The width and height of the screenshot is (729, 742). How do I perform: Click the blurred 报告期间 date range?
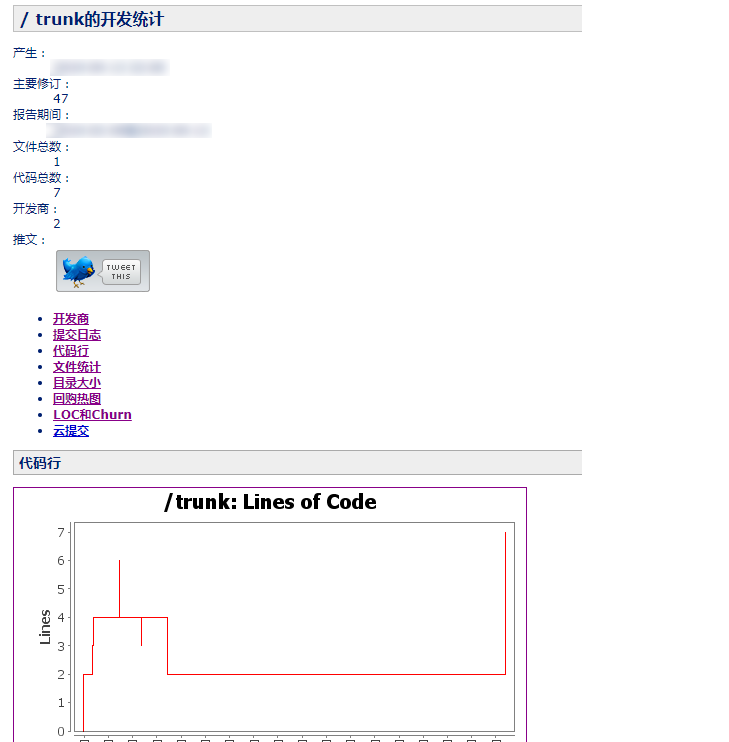pyautogui.click(x=130, y=130)
